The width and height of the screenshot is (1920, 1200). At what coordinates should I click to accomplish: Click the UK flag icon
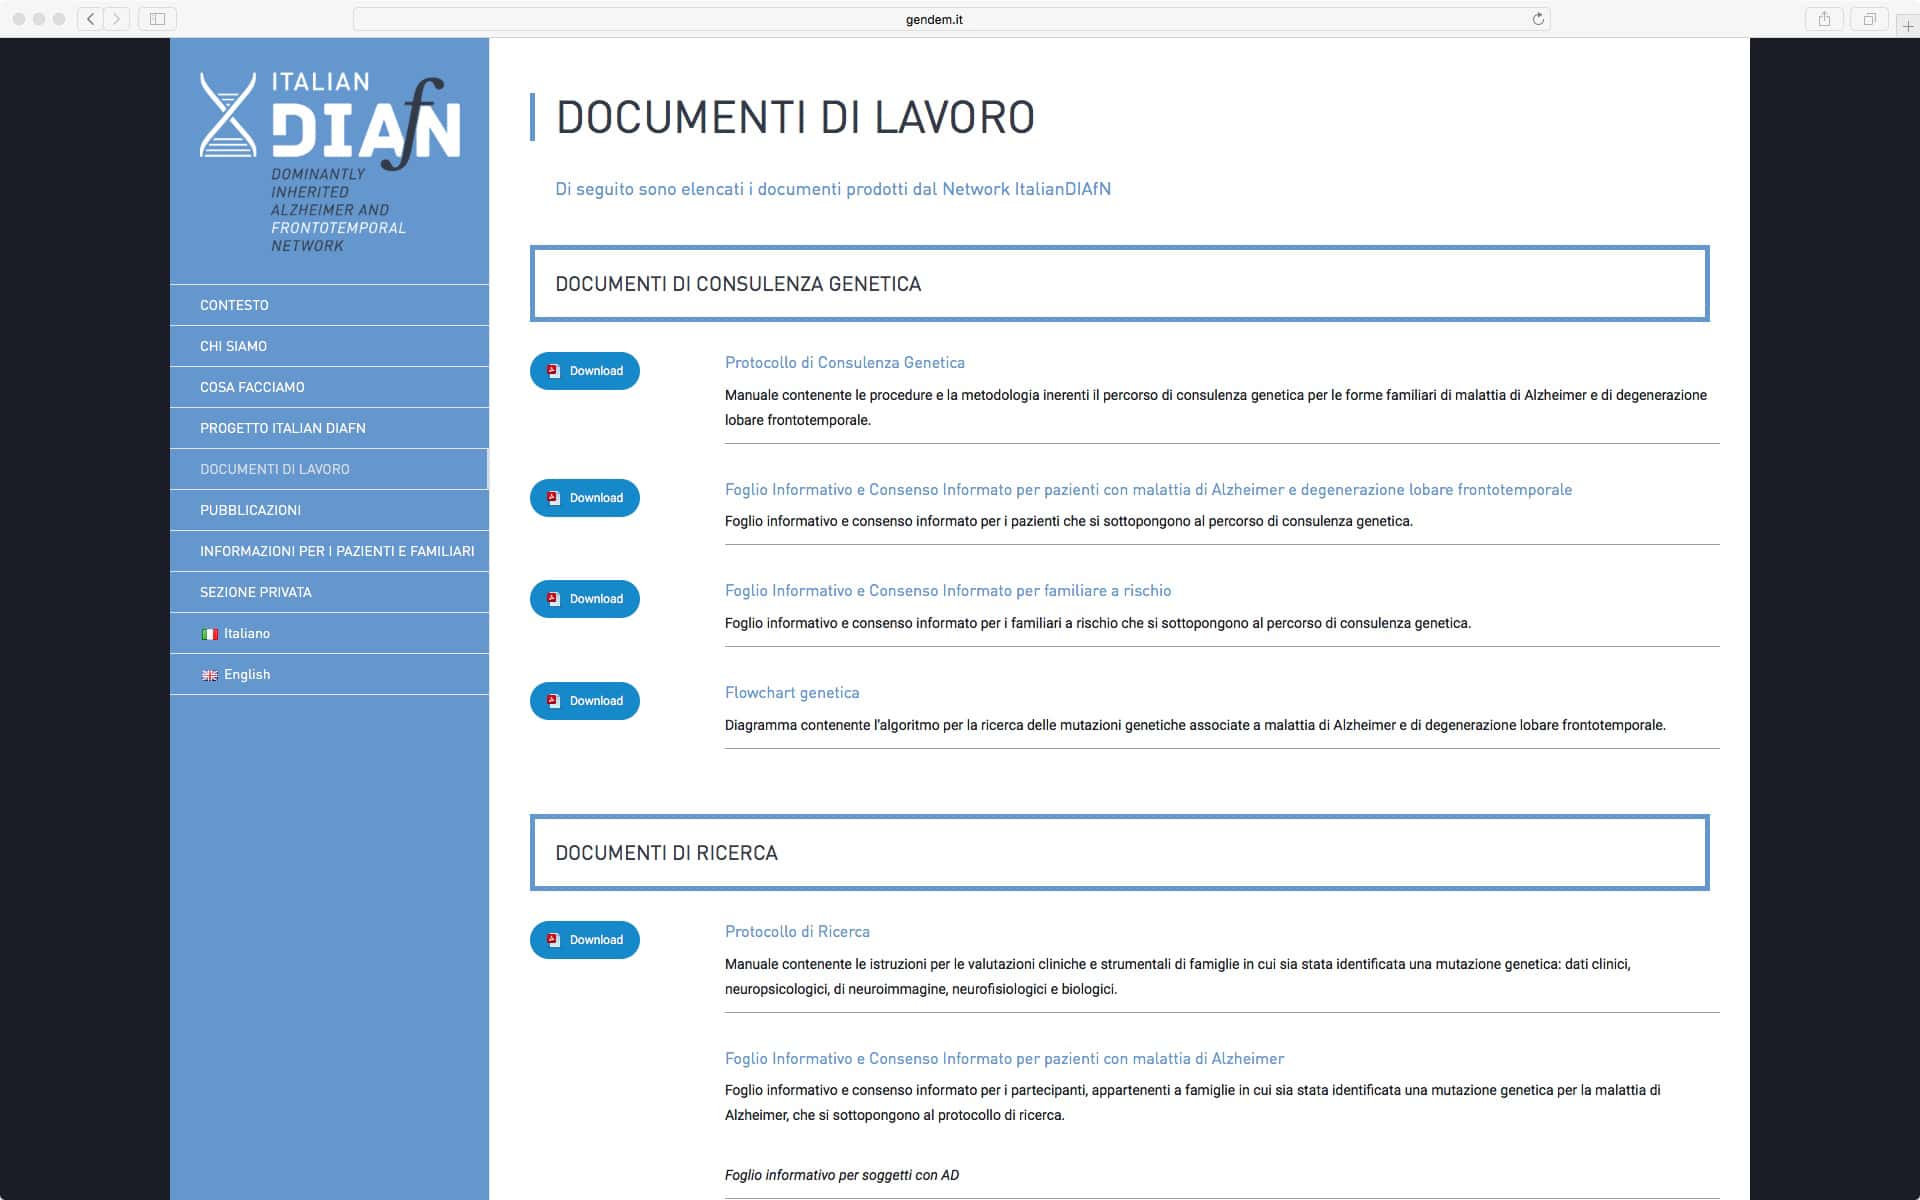210,675
